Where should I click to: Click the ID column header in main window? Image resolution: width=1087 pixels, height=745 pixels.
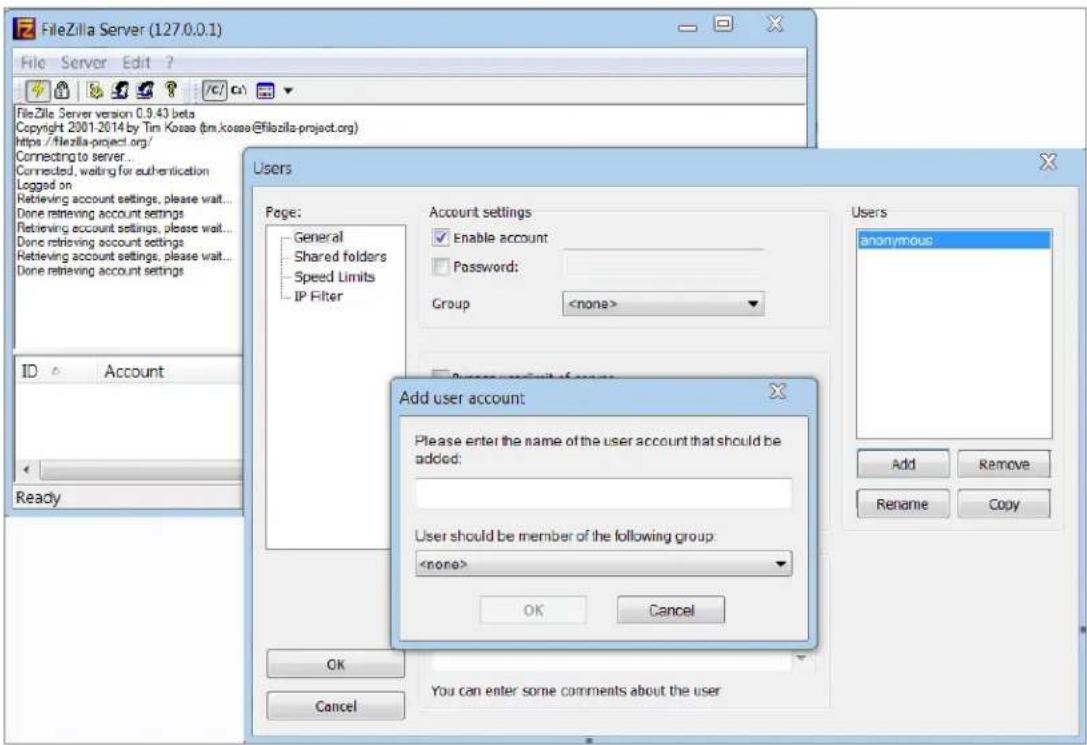pos(30,371)
